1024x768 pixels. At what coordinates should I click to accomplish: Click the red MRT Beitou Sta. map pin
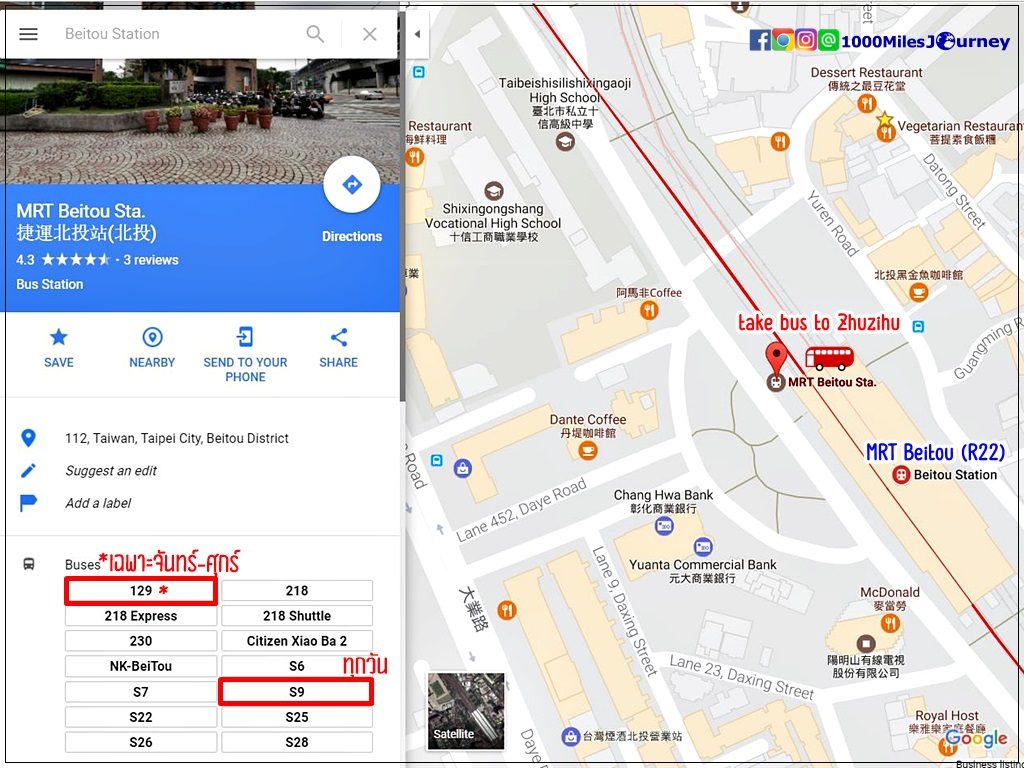pos(775,359)
